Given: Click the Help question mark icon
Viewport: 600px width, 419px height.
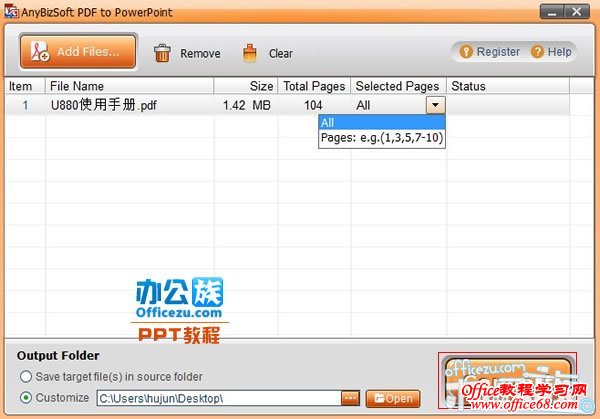Looking at the screenshot, I should [537, 52].
